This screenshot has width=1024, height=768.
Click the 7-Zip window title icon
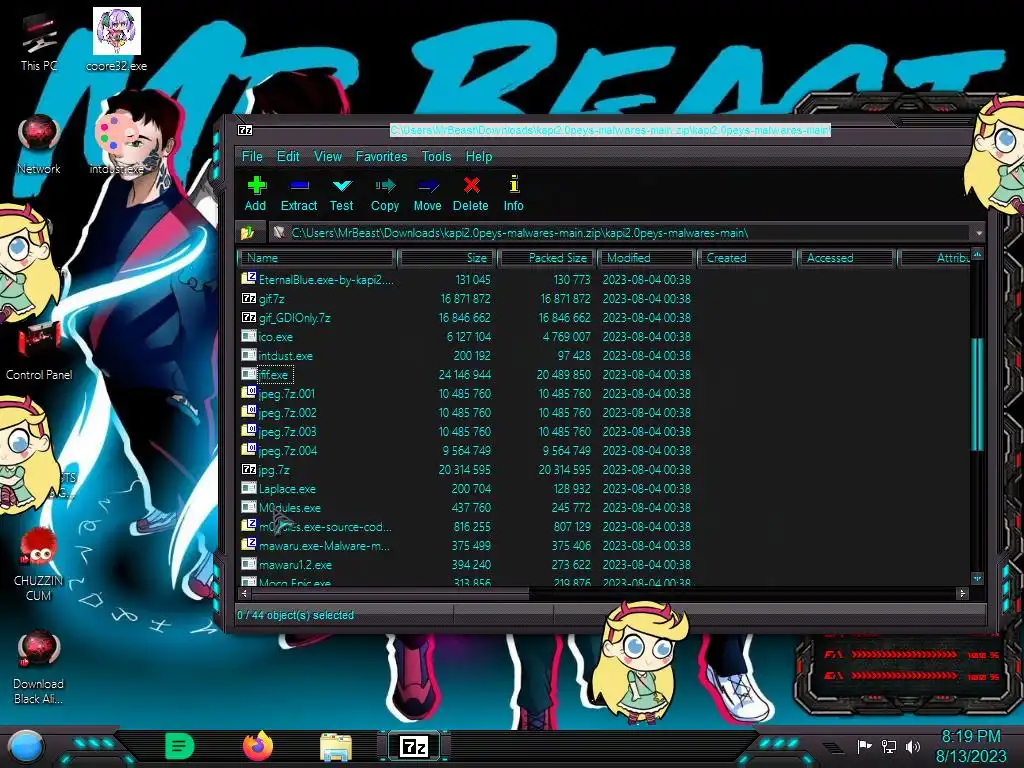coord(246,130)
